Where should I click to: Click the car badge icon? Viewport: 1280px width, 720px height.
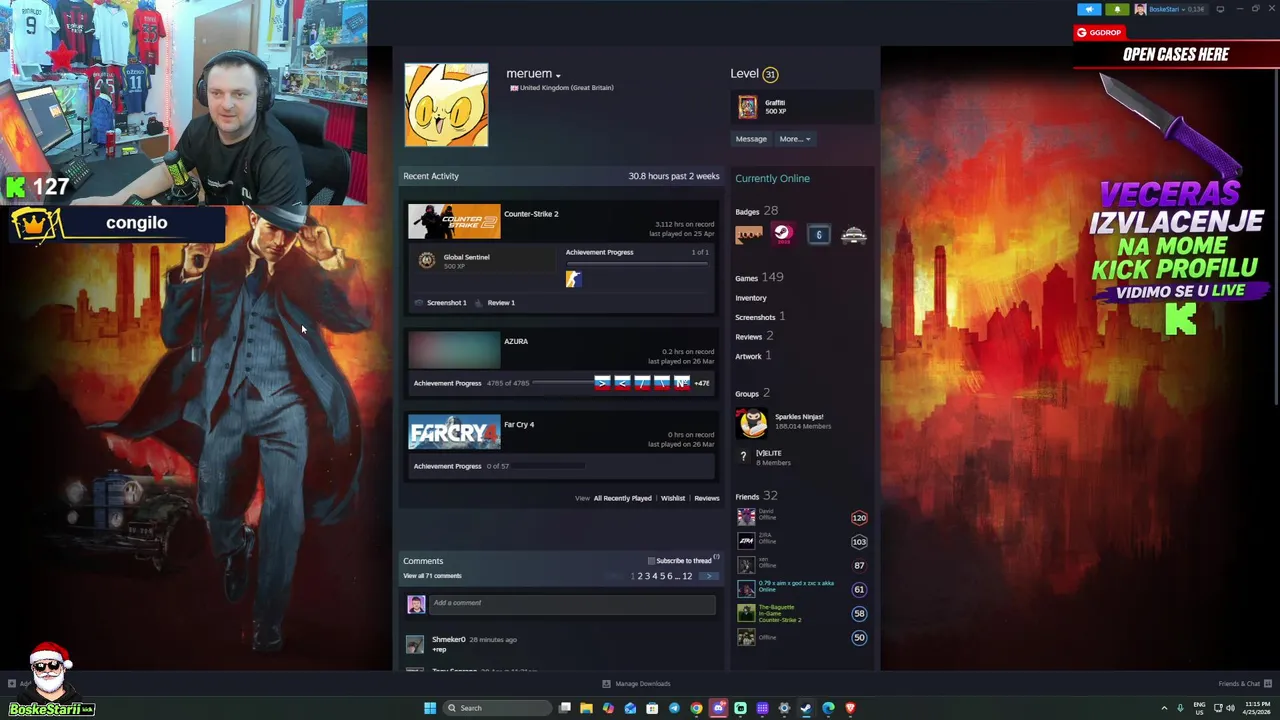pyautogui.click(x=853, y=235)
